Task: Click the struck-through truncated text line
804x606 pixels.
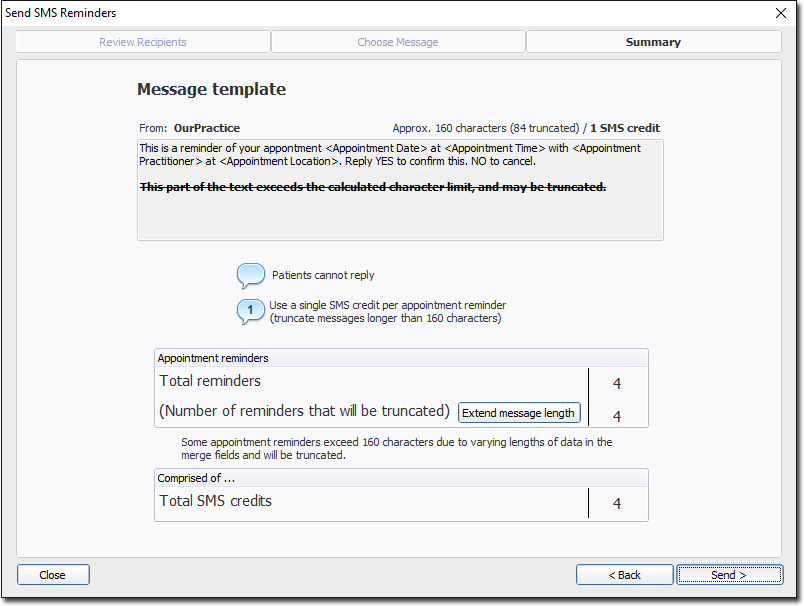Action: tap(373, 187)
